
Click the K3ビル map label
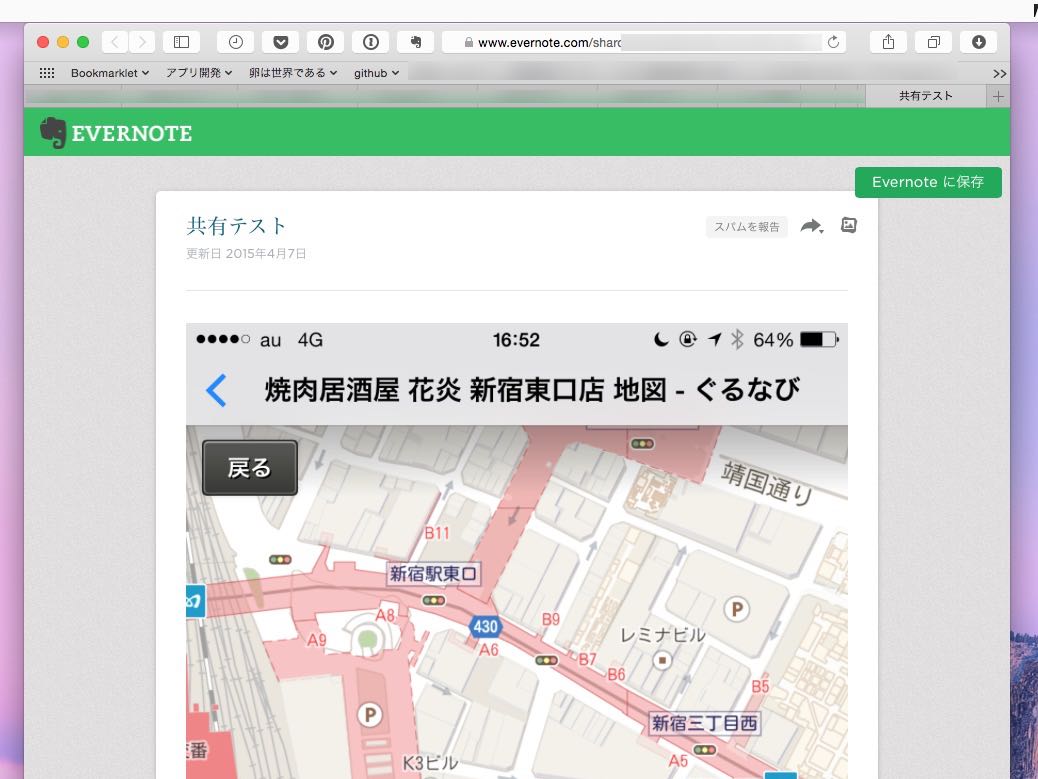(x=430, y=763)
